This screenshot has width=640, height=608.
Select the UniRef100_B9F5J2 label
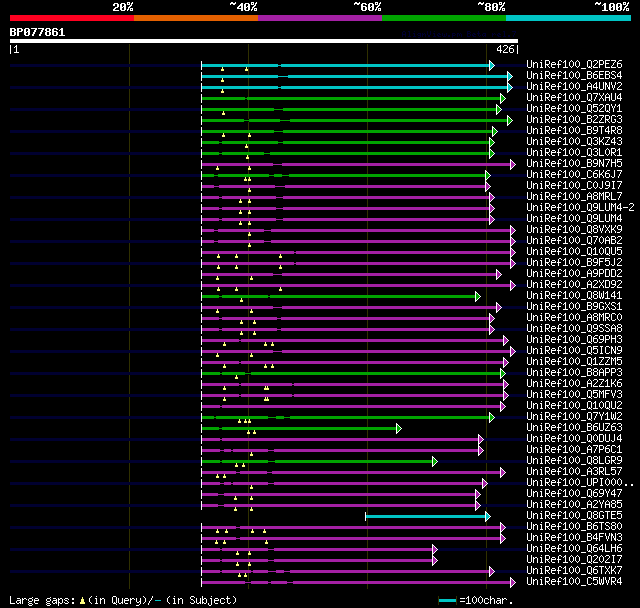[x=574, y=262]
